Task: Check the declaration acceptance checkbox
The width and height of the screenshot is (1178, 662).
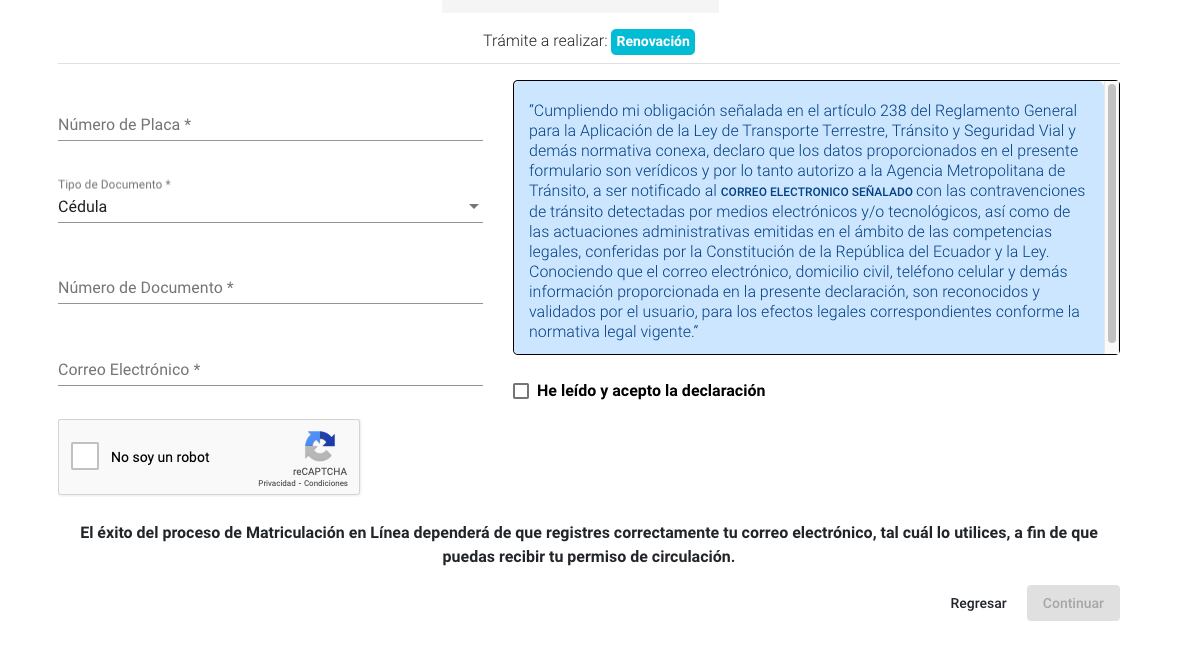Action: [x=521, y=391]
